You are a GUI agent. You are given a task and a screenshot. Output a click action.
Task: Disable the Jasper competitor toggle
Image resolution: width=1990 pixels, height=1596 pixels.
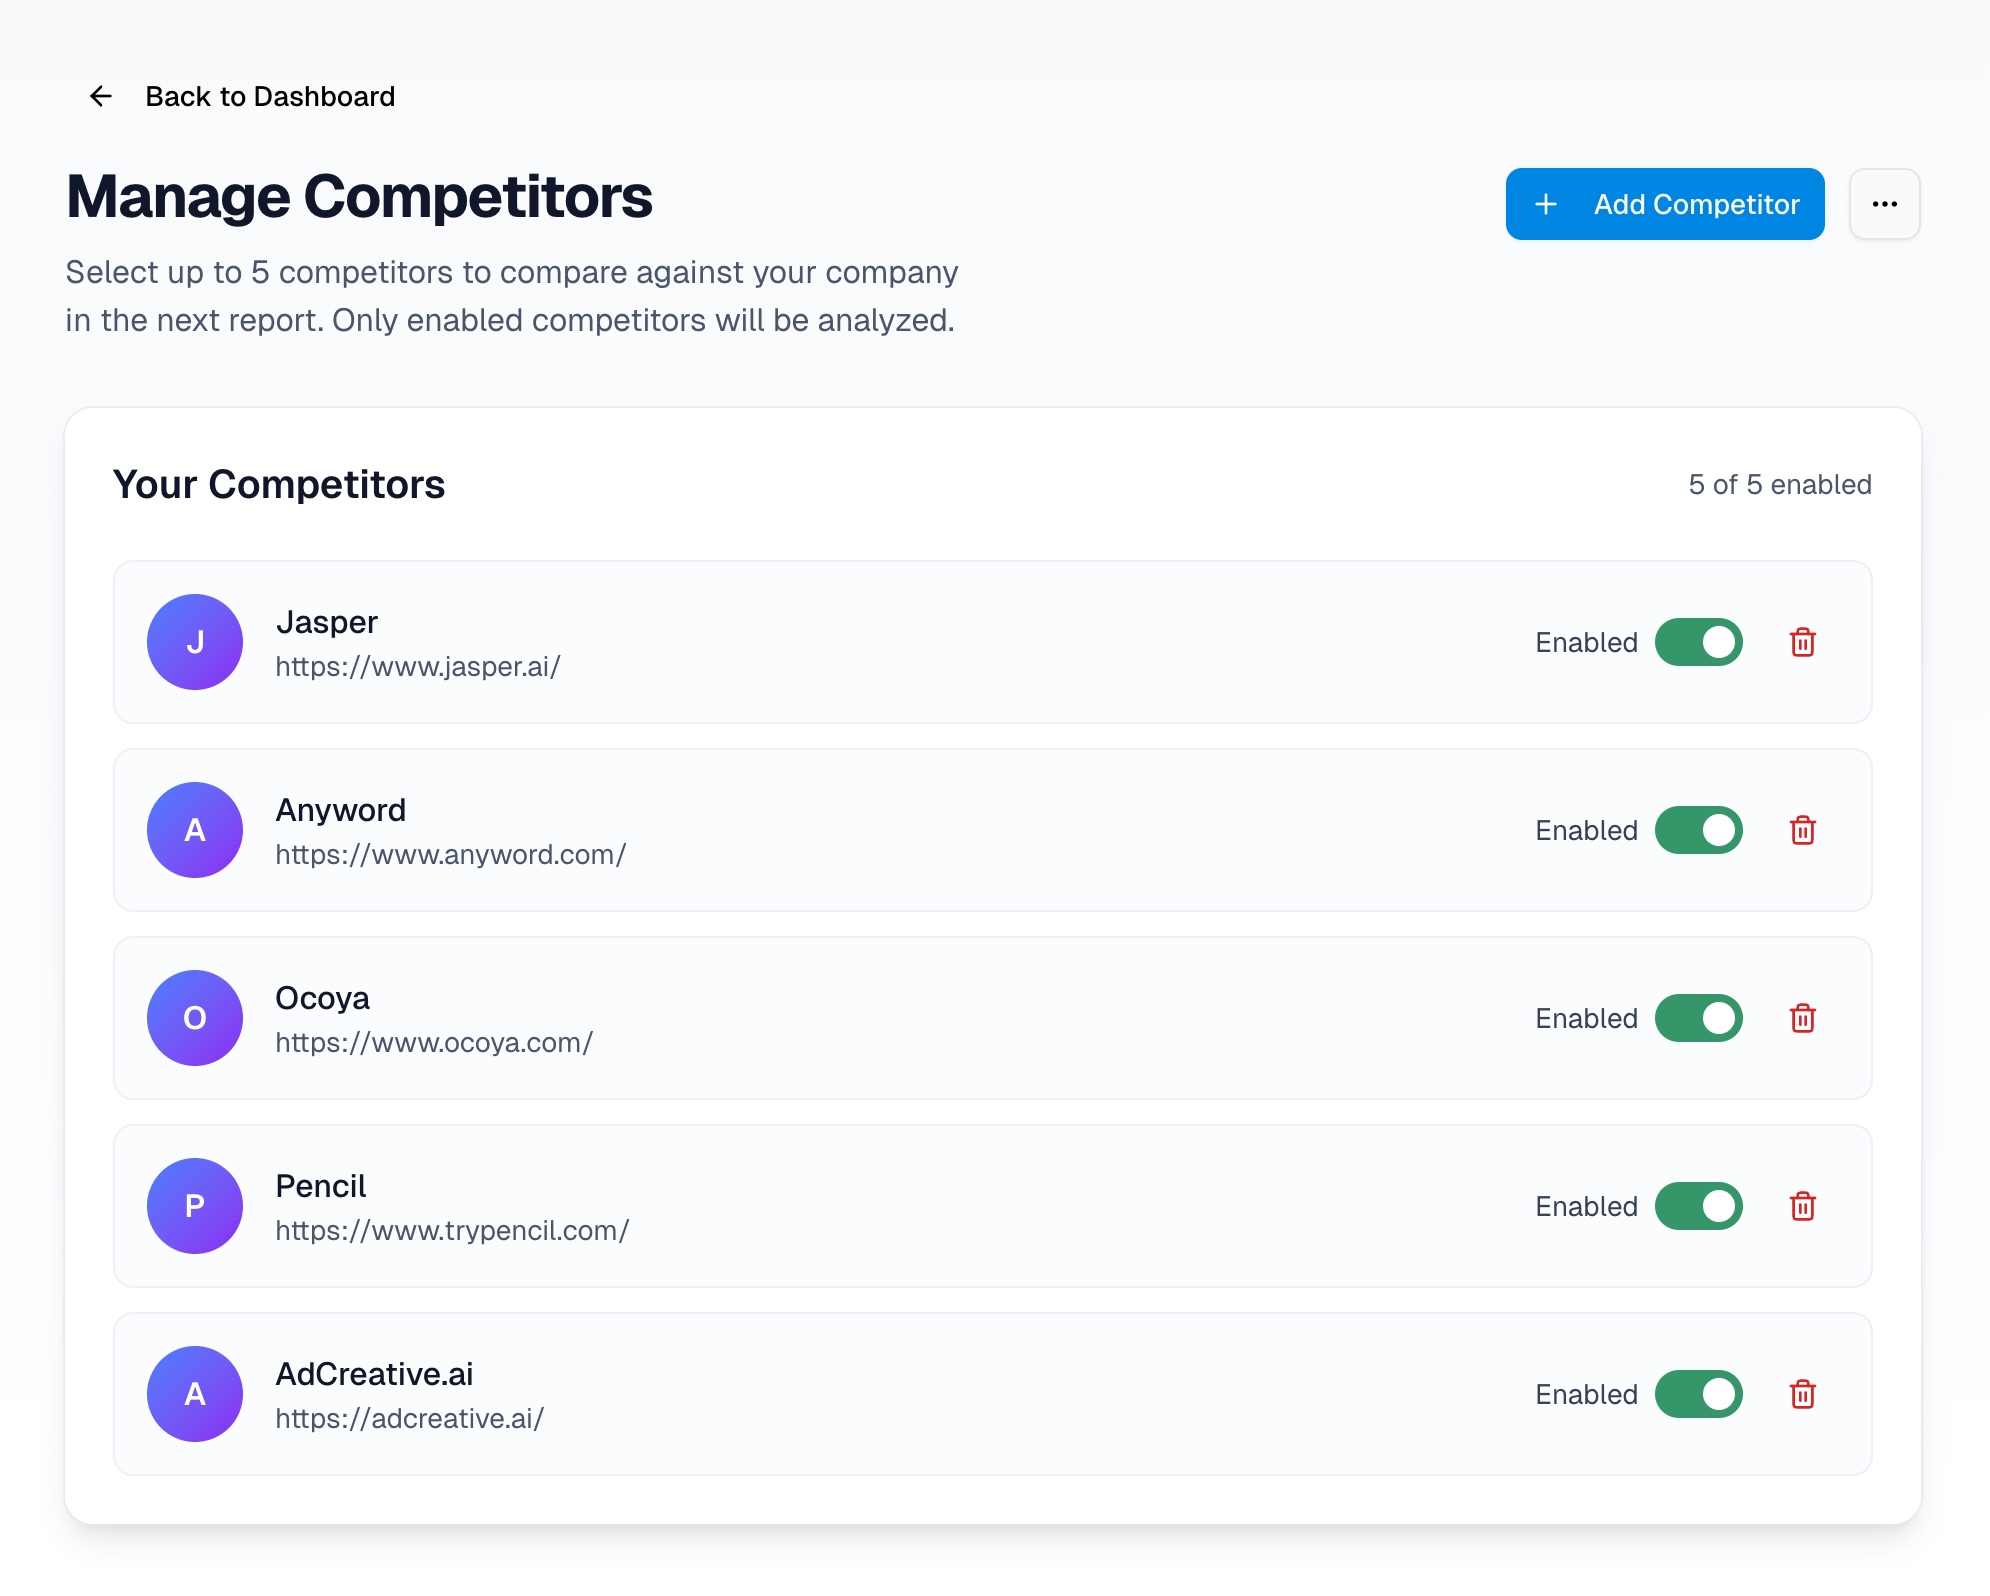pos(1699,642)
